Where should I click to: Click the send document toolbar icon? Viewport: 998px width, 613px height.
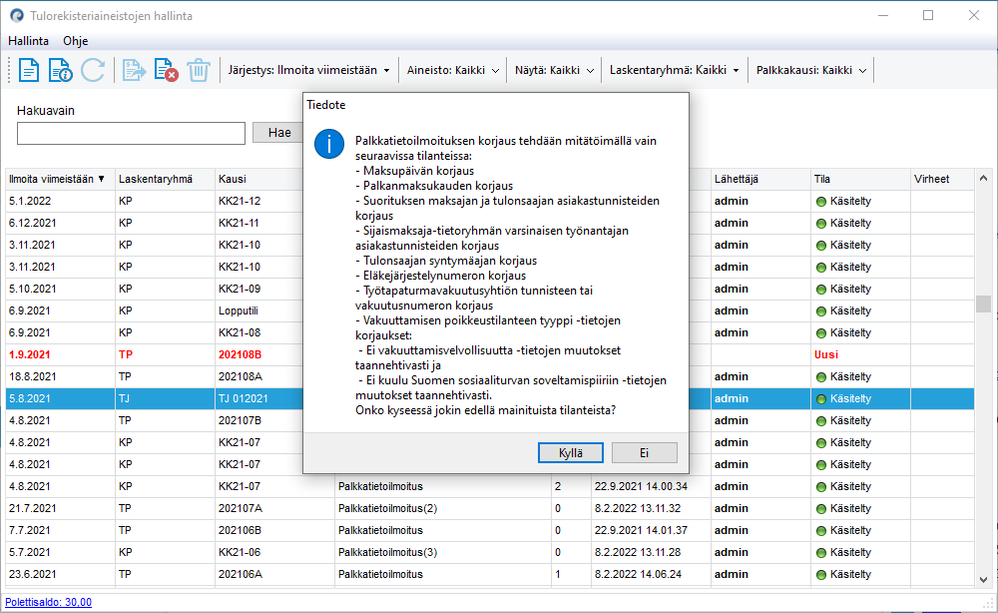[134, 70]
